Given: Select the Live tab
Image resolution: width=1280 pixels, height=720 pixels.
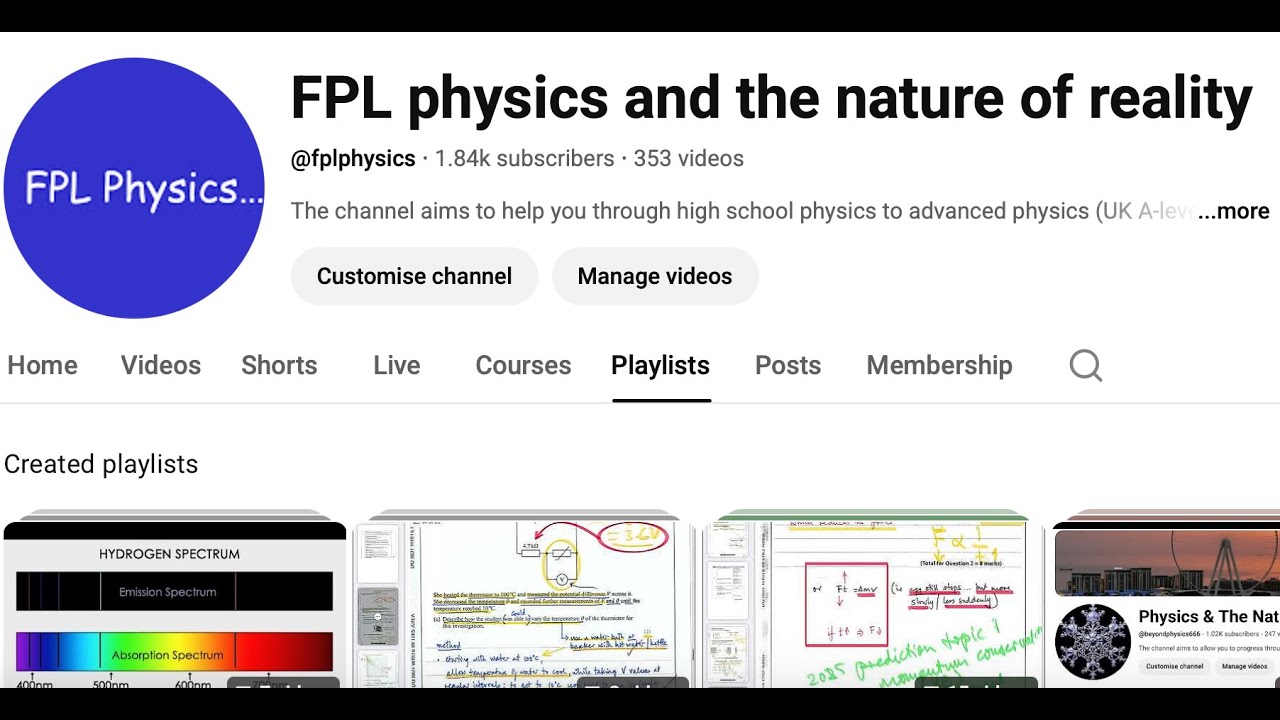Looking at the screenshot, I should pyautogui.click(x=397, y=365).
